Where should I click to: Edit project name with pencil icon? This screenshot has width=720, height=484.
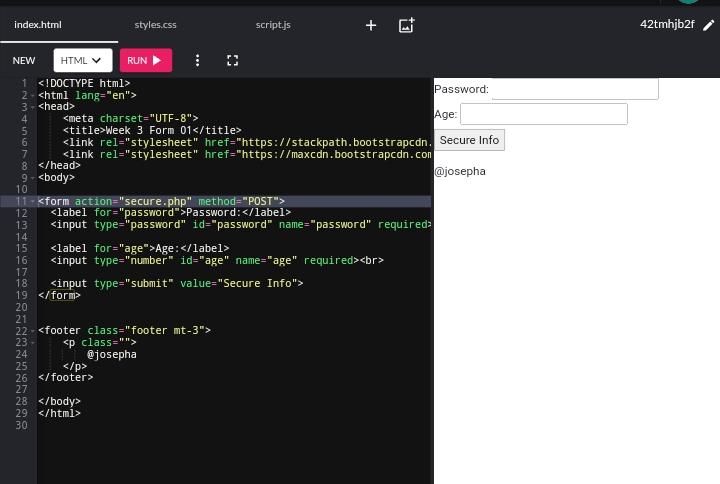pos(709,25)
